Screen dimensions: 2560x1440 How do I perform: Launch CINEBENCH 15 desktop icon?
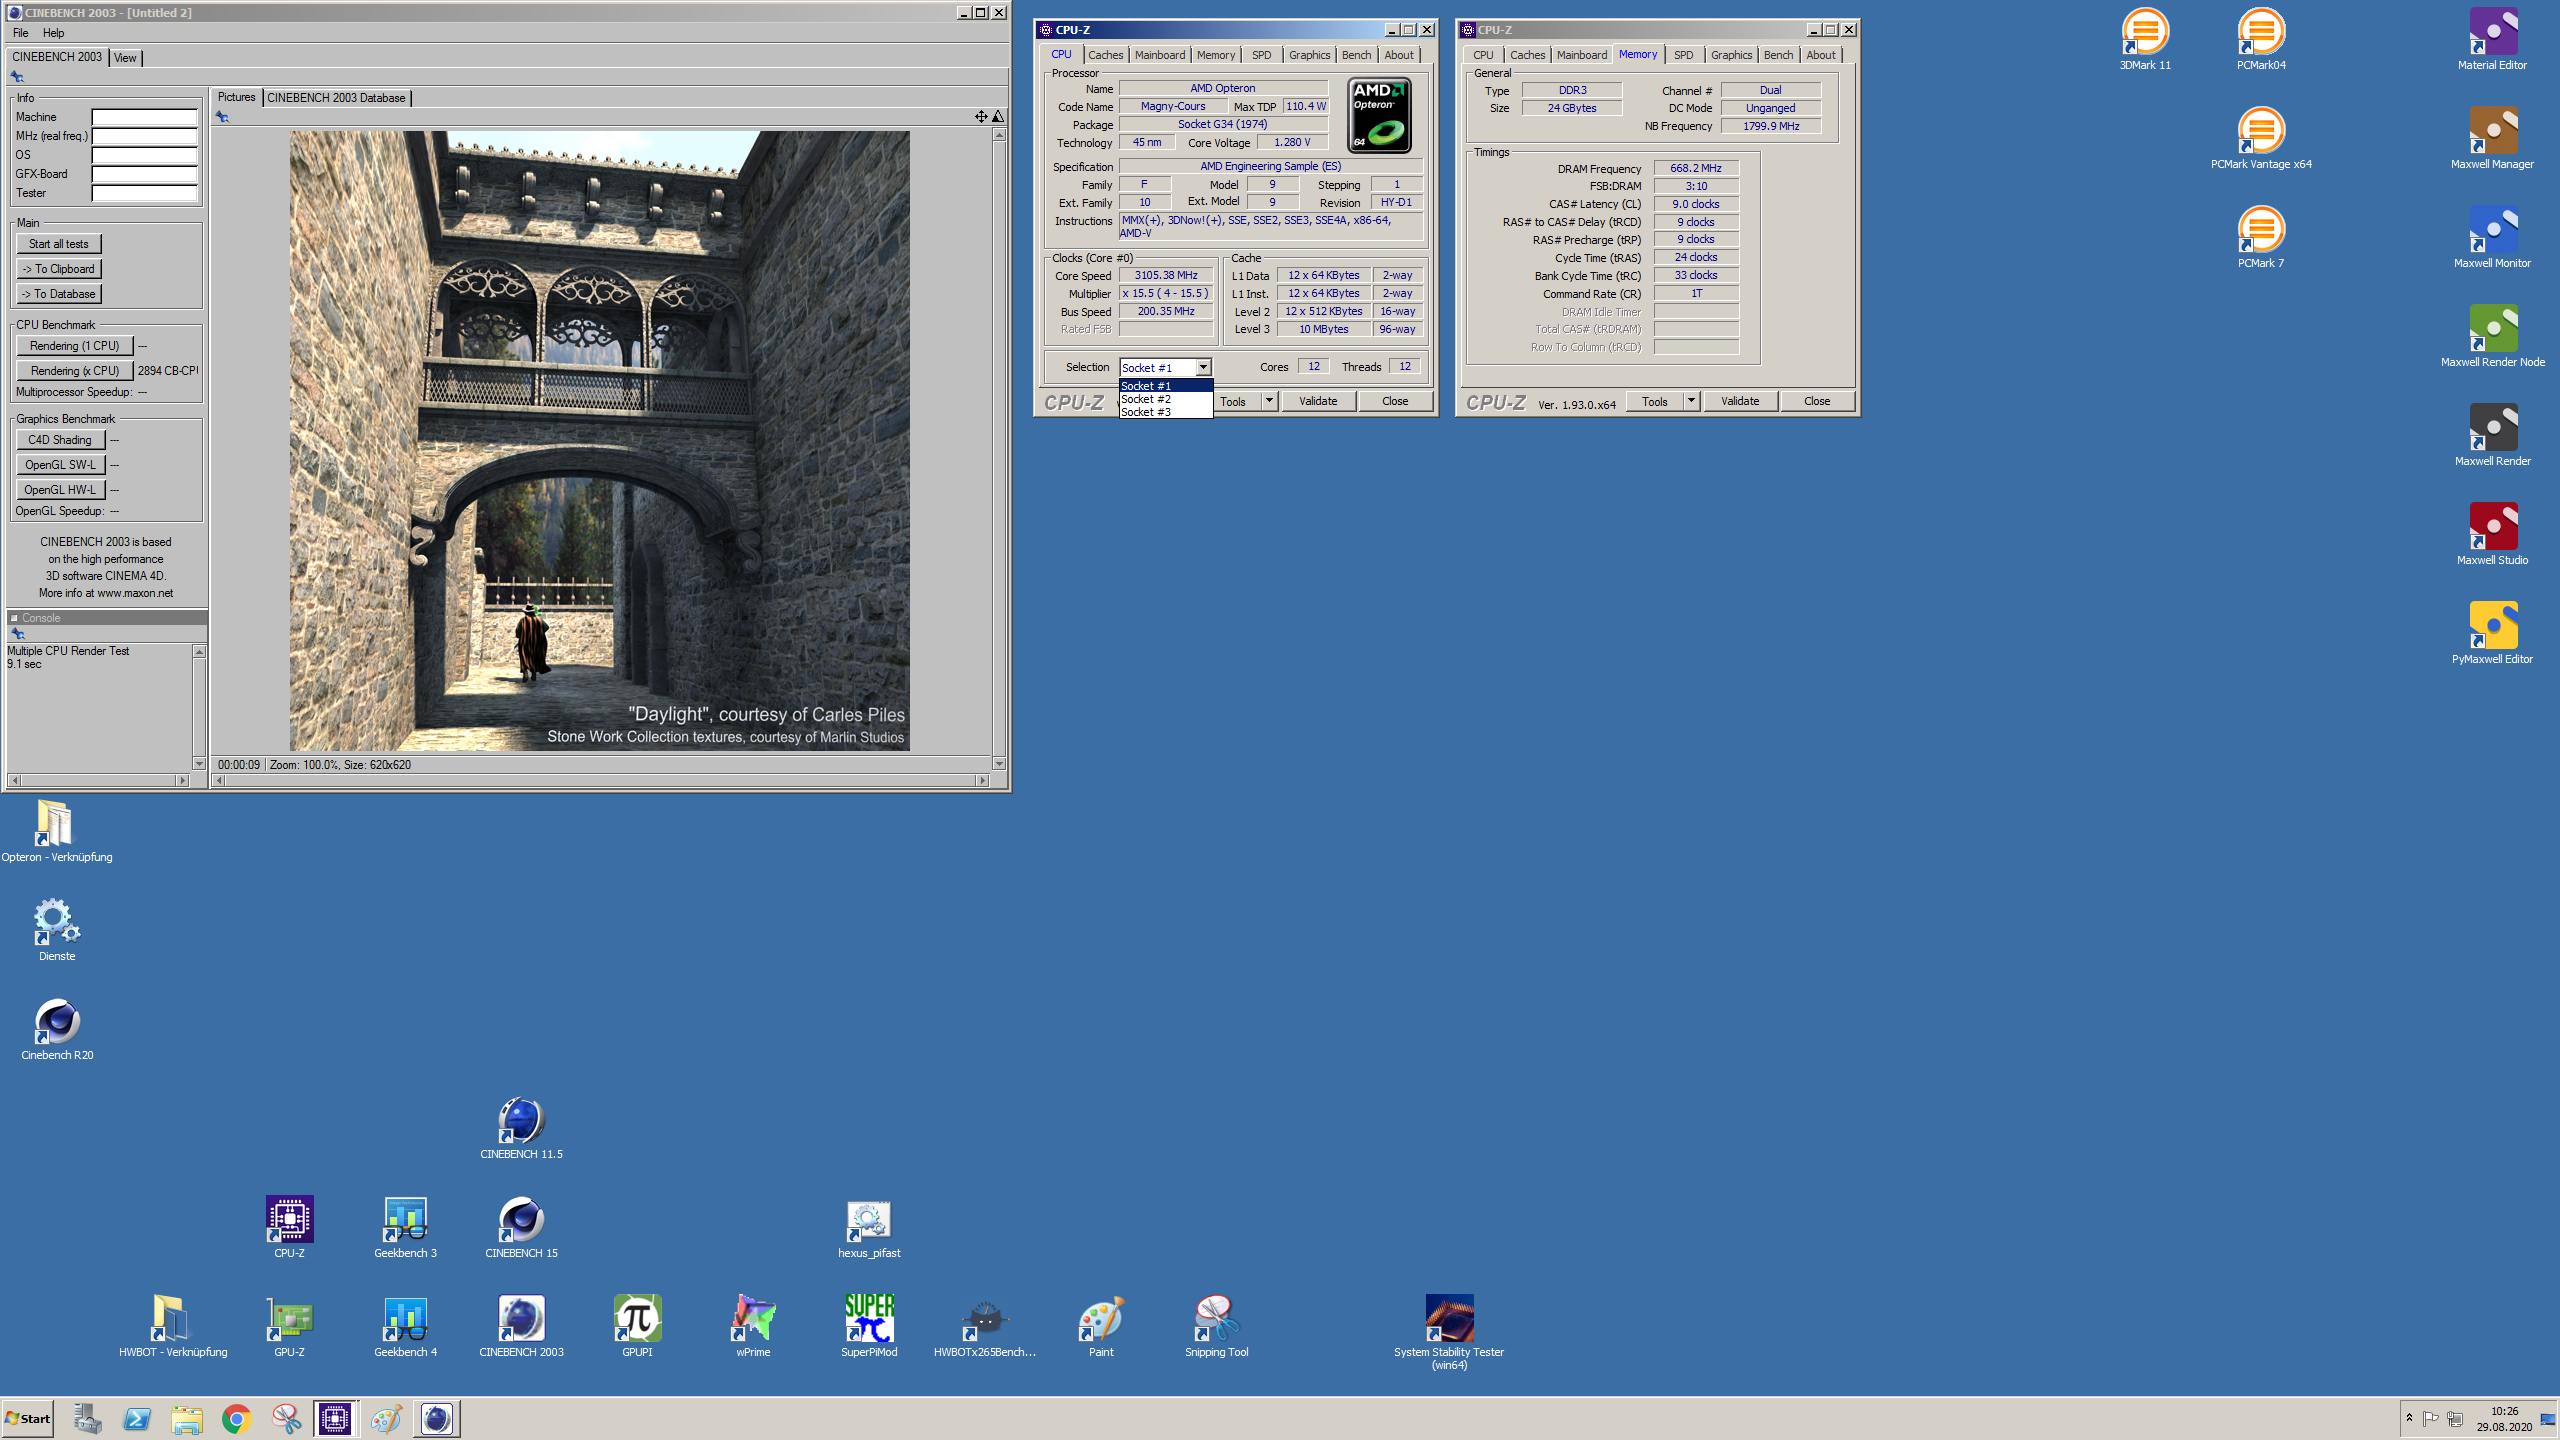(521, 1228)
